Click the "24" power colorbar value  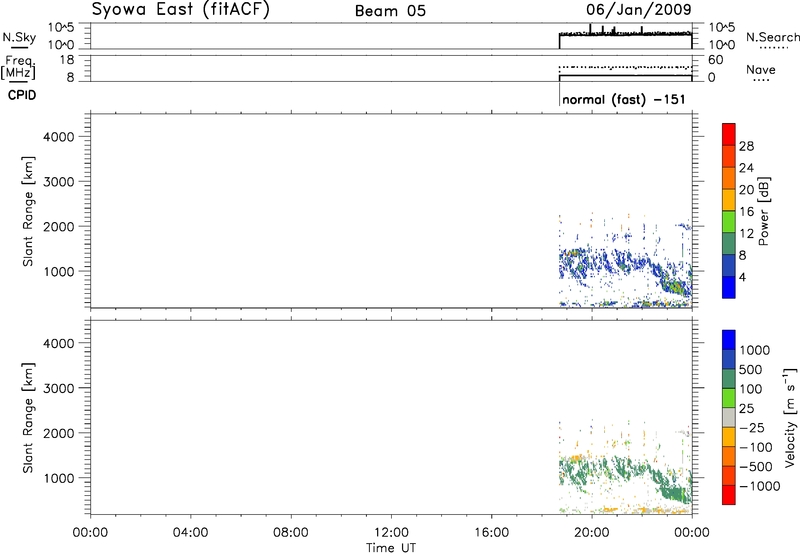[x=746, y=168]
